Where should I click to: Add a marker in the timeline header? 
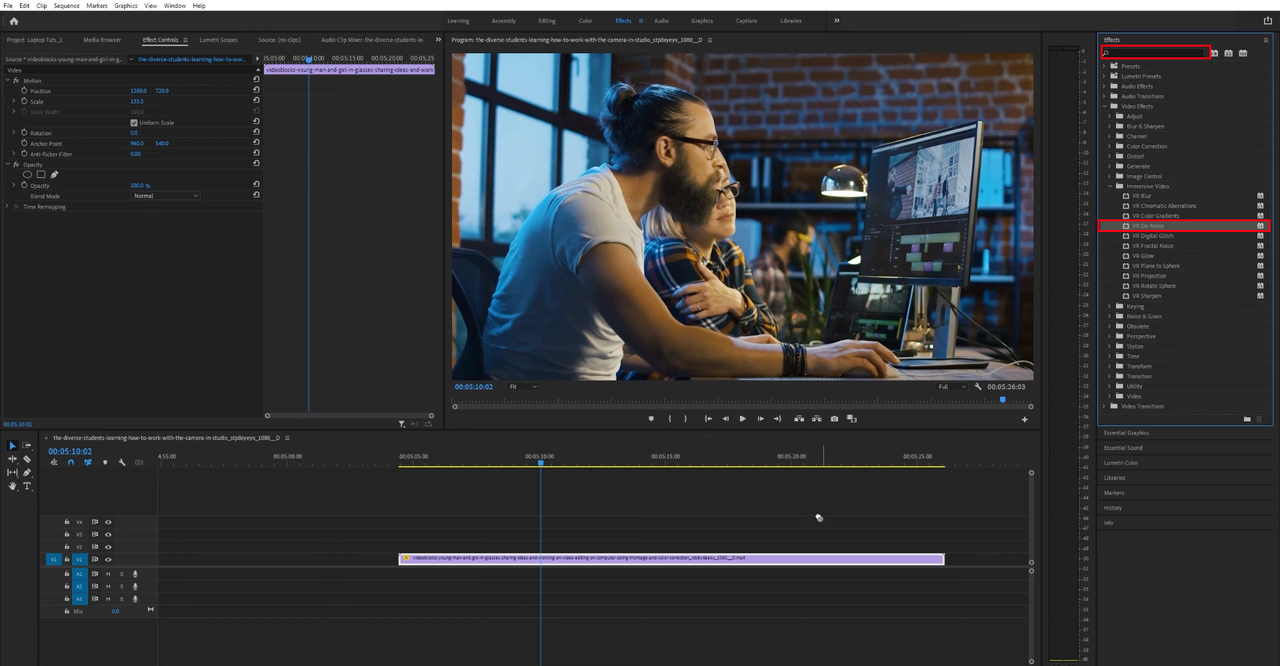pyautogui.click(x=105, y=462)
